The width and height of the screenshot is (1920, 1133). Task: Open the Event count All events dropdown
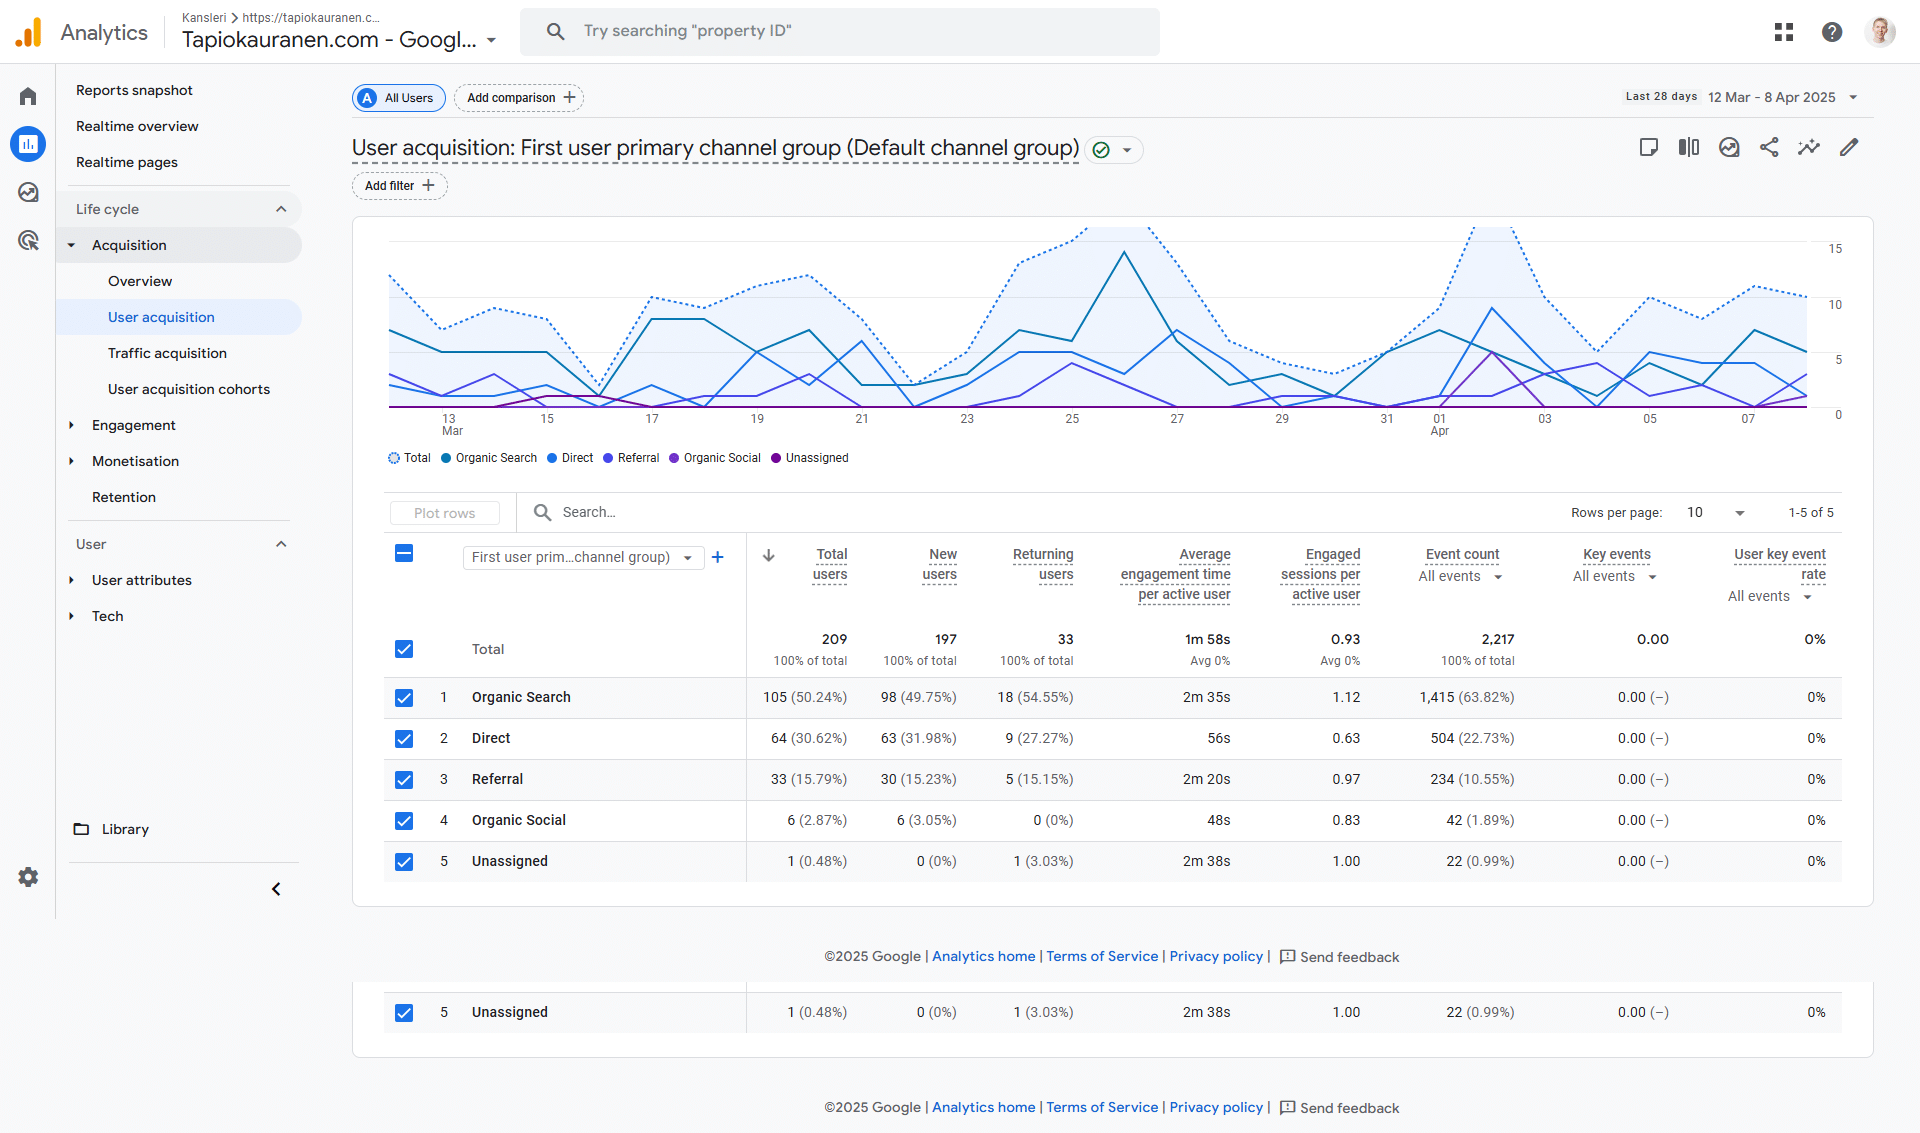point(1460,577)
